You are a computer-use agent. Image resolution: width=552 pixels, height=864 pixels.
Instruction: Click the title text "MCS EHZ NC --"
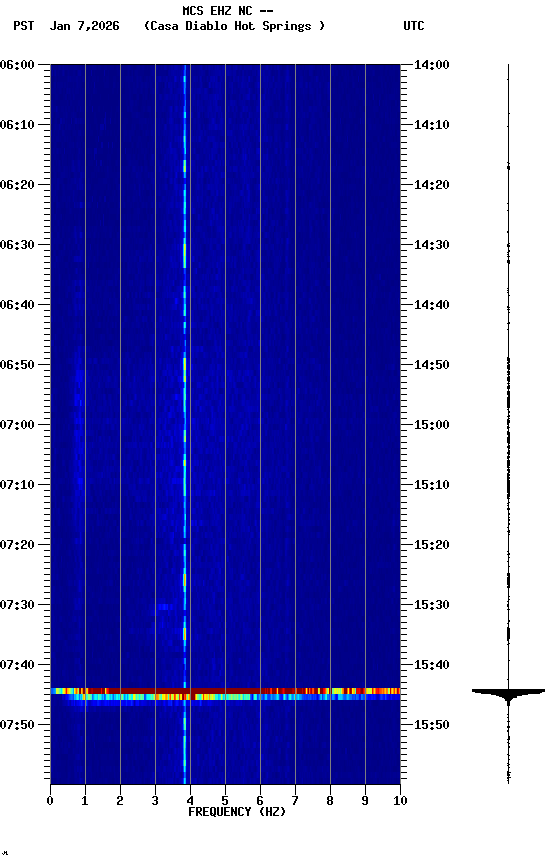(x=228, y=10)
